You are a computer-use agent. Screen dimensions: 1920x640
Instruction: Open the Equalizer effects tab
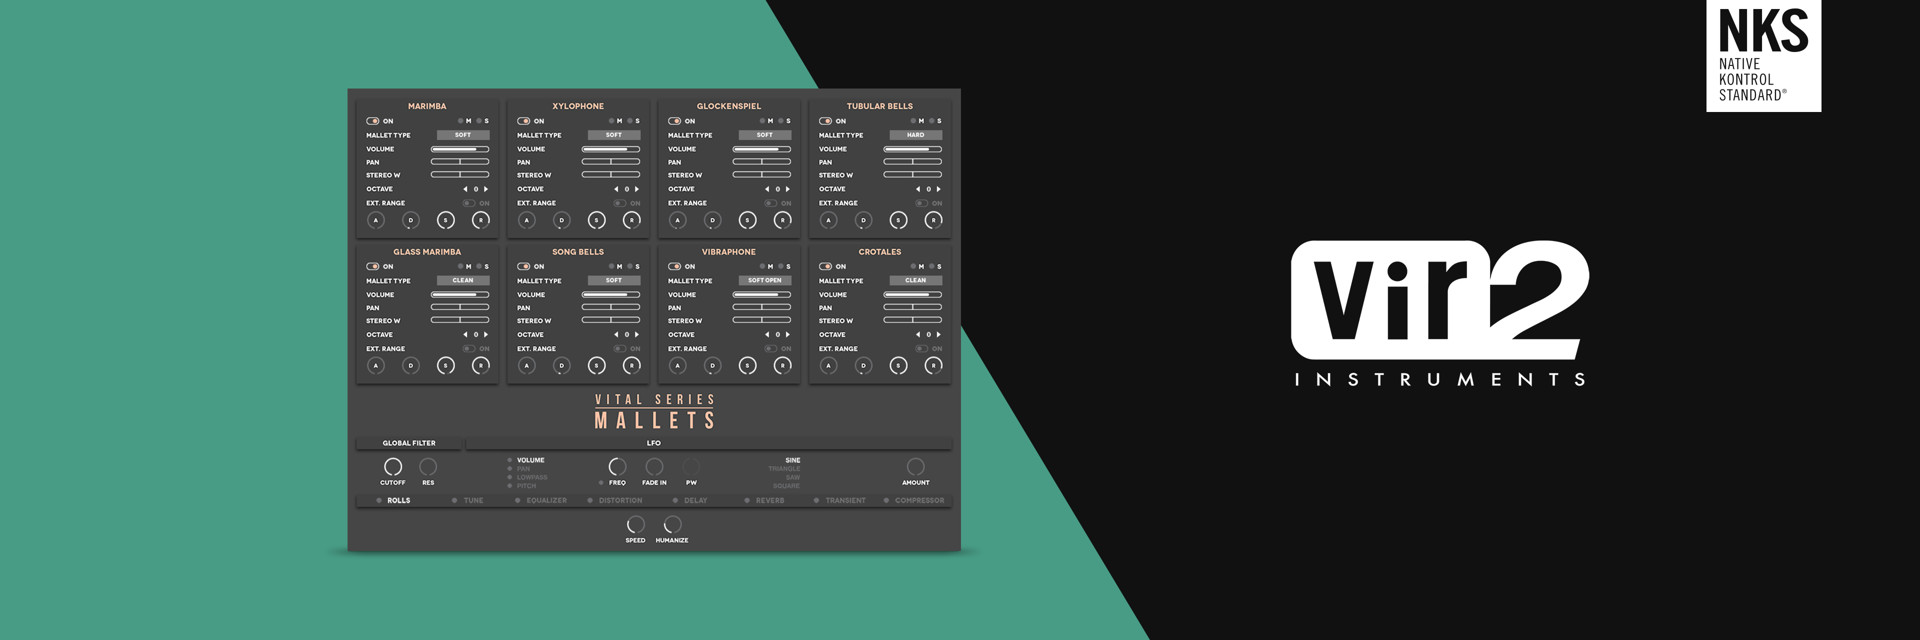click(x=546, y=500)
